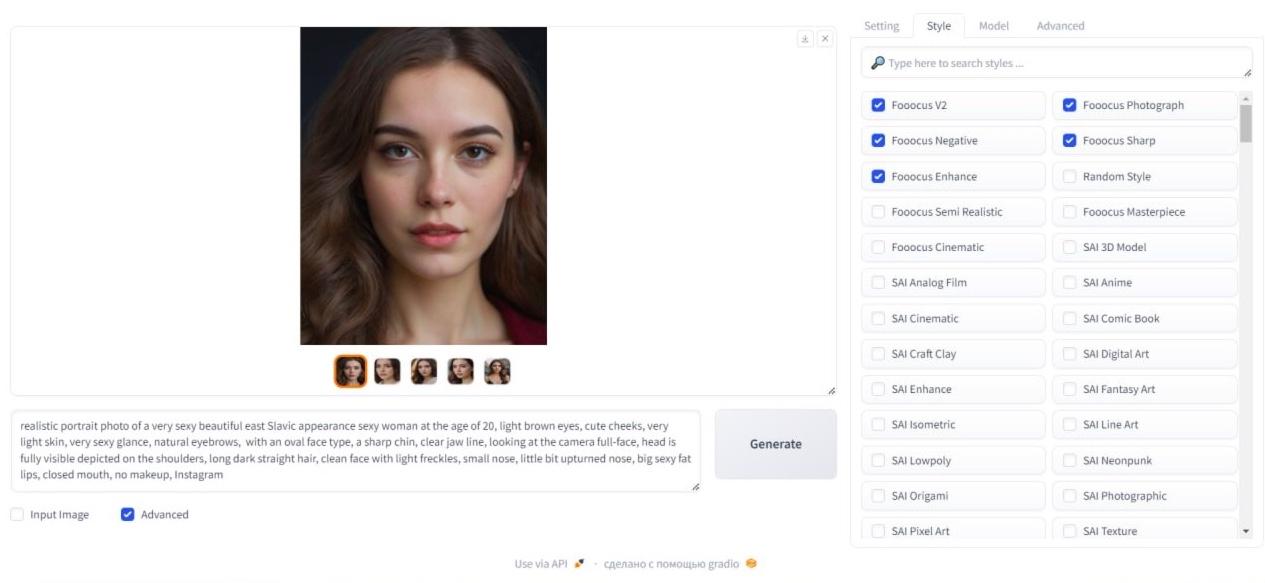
Task: Click the image panel resize handle
Action: click(832, 391)
